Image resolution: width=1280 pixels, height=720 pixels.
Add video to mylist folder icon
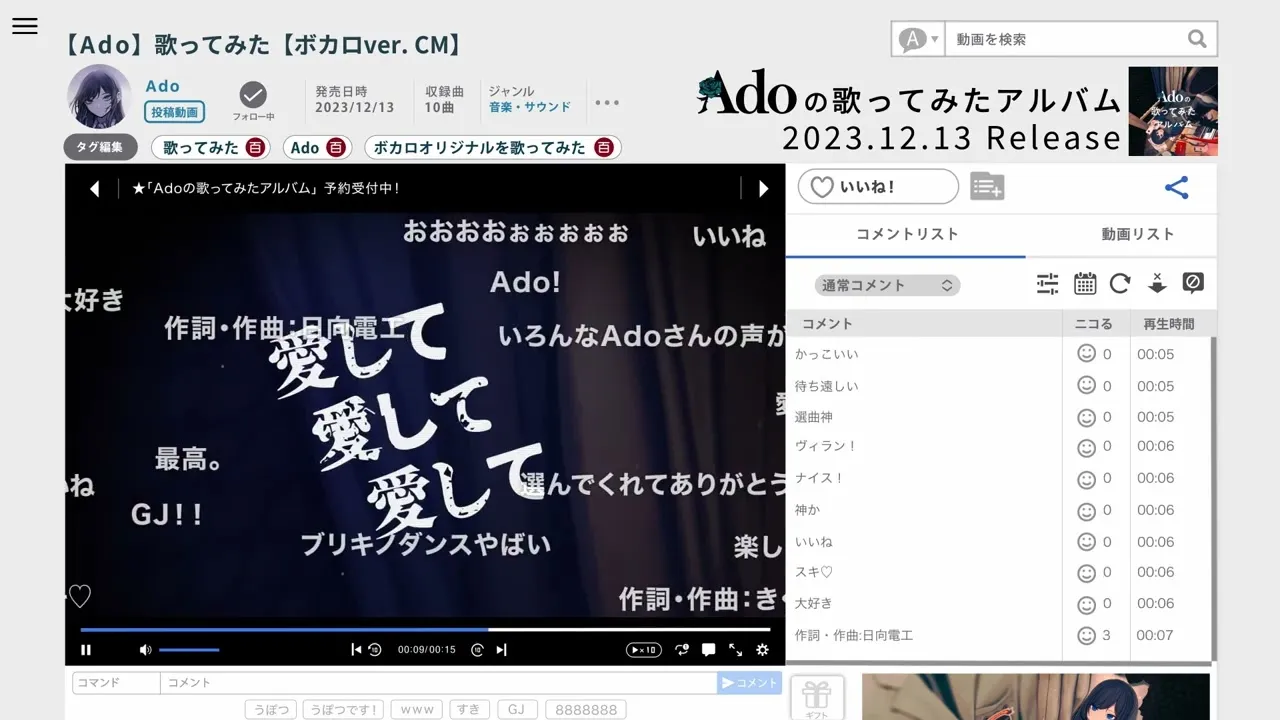986,187
